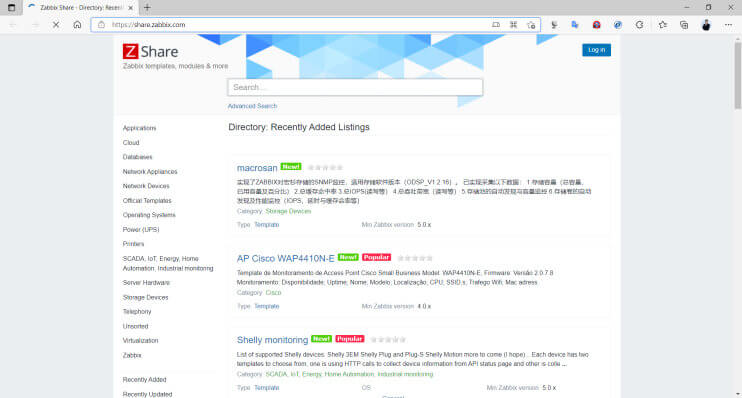Viewport: 742px width, 398px height.
Task: Open Shelly monitoring listing
Action: [x=272, y=340]
